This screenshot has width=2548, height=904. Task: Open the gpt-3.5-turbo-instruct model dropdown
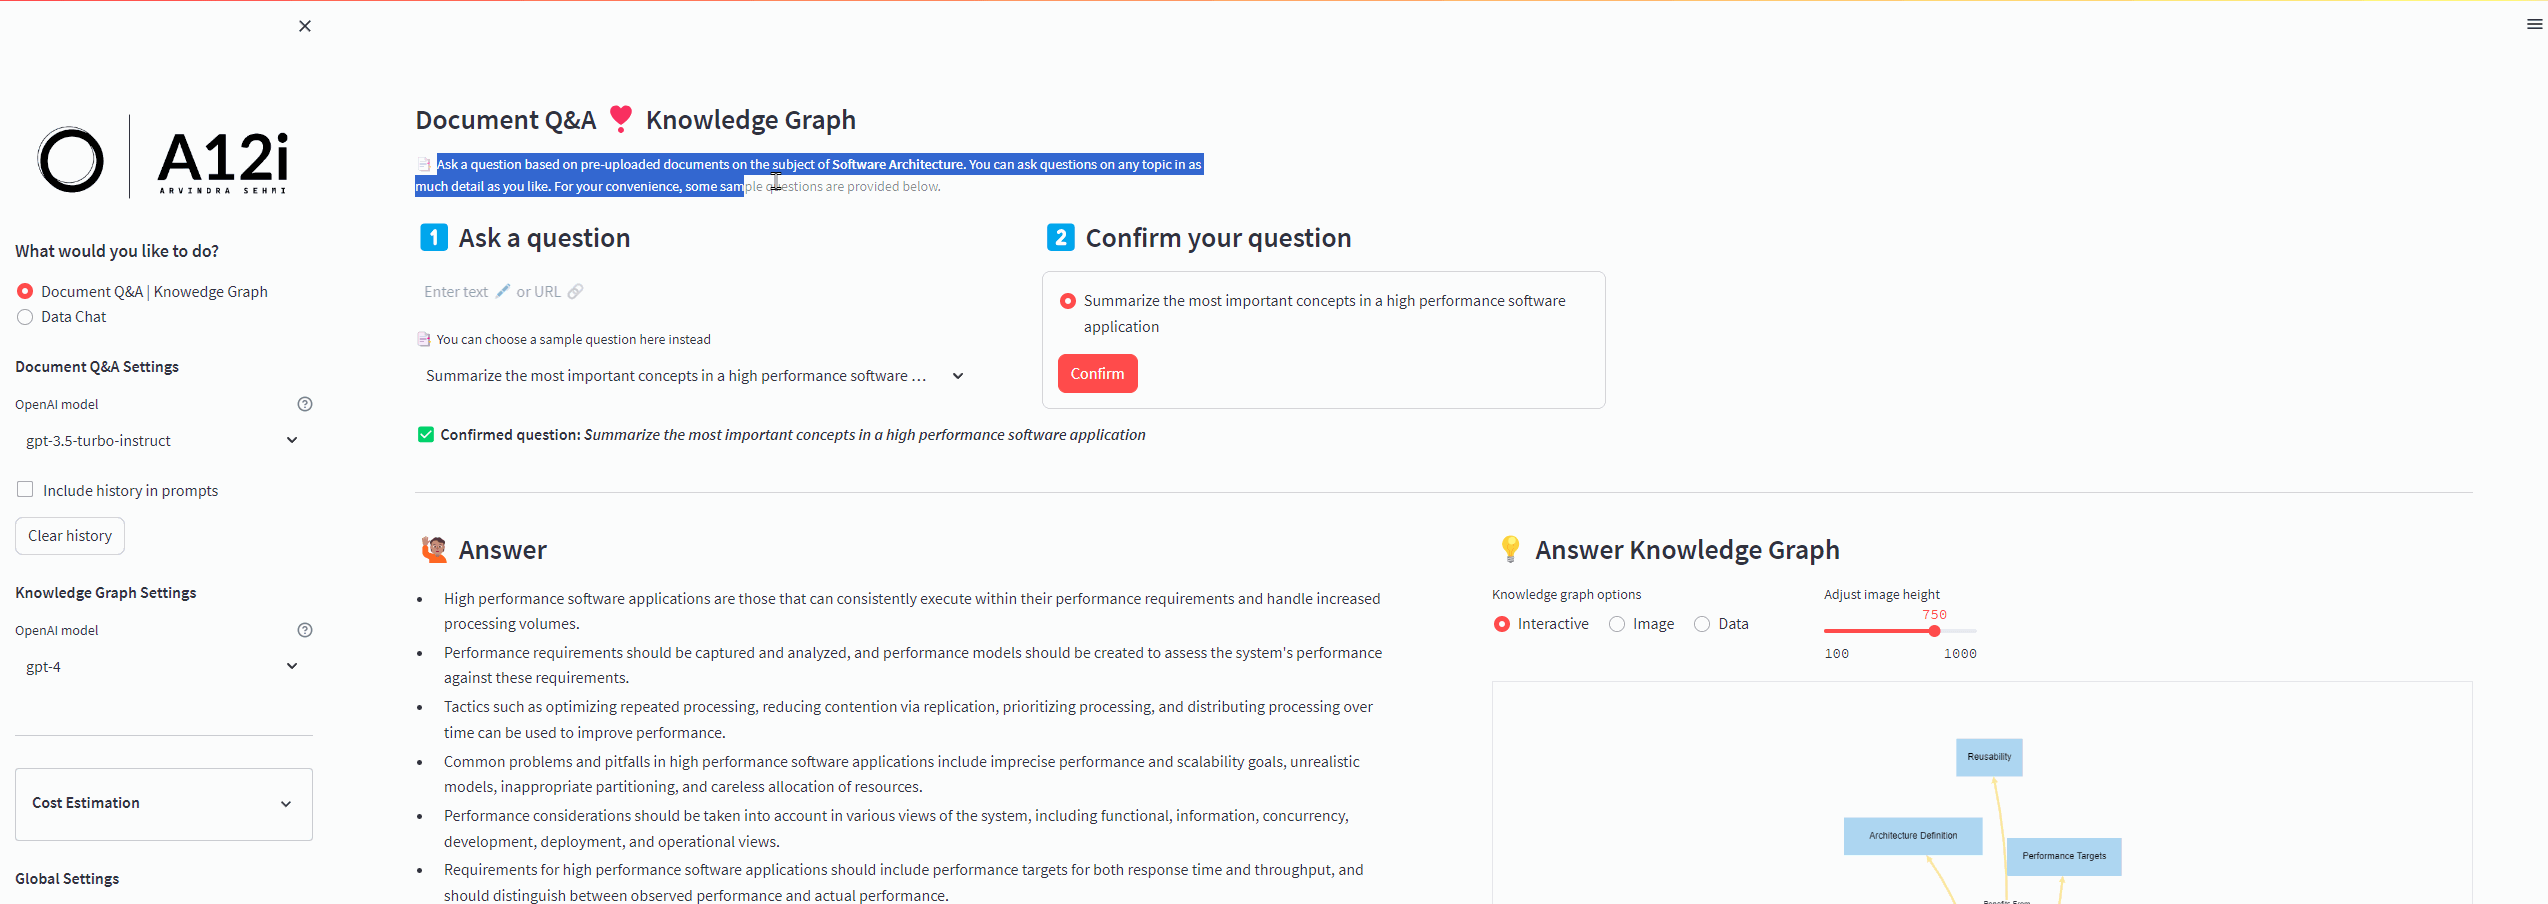pyautogui.click(x=164, y=441)
